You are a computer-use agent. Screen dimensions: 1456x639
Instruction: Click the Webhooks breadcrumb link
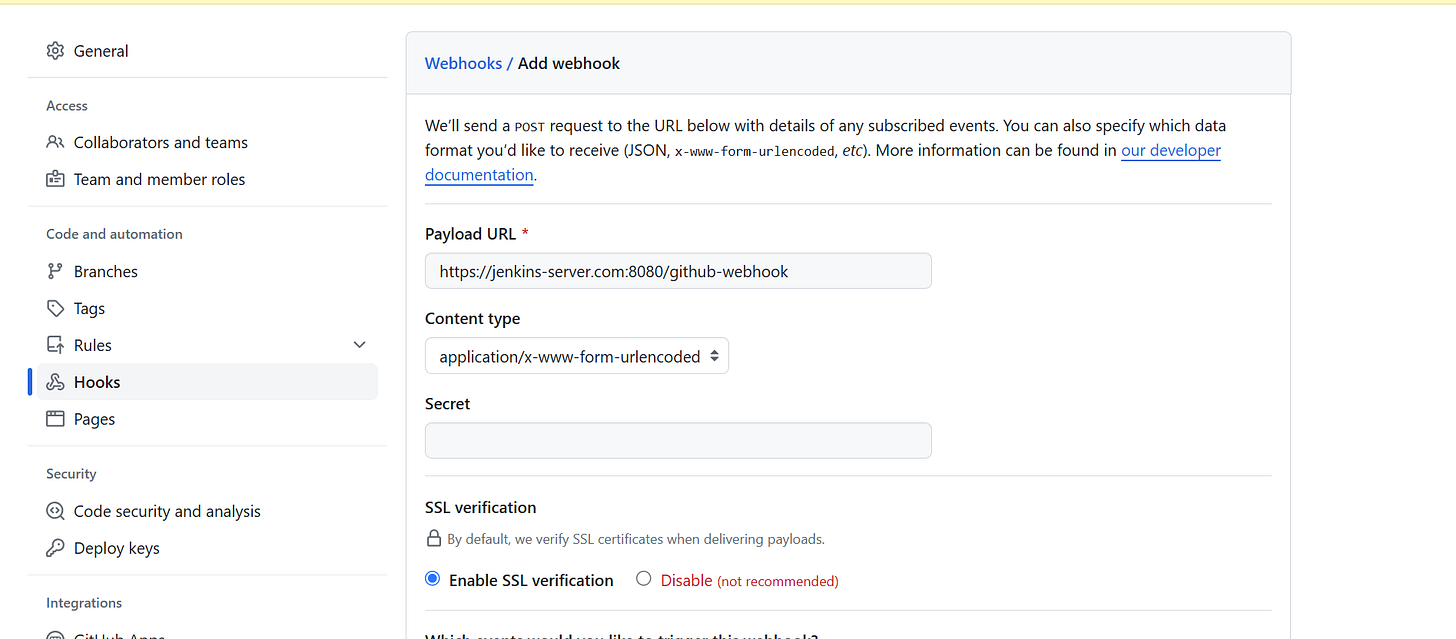tap(463, 62)
